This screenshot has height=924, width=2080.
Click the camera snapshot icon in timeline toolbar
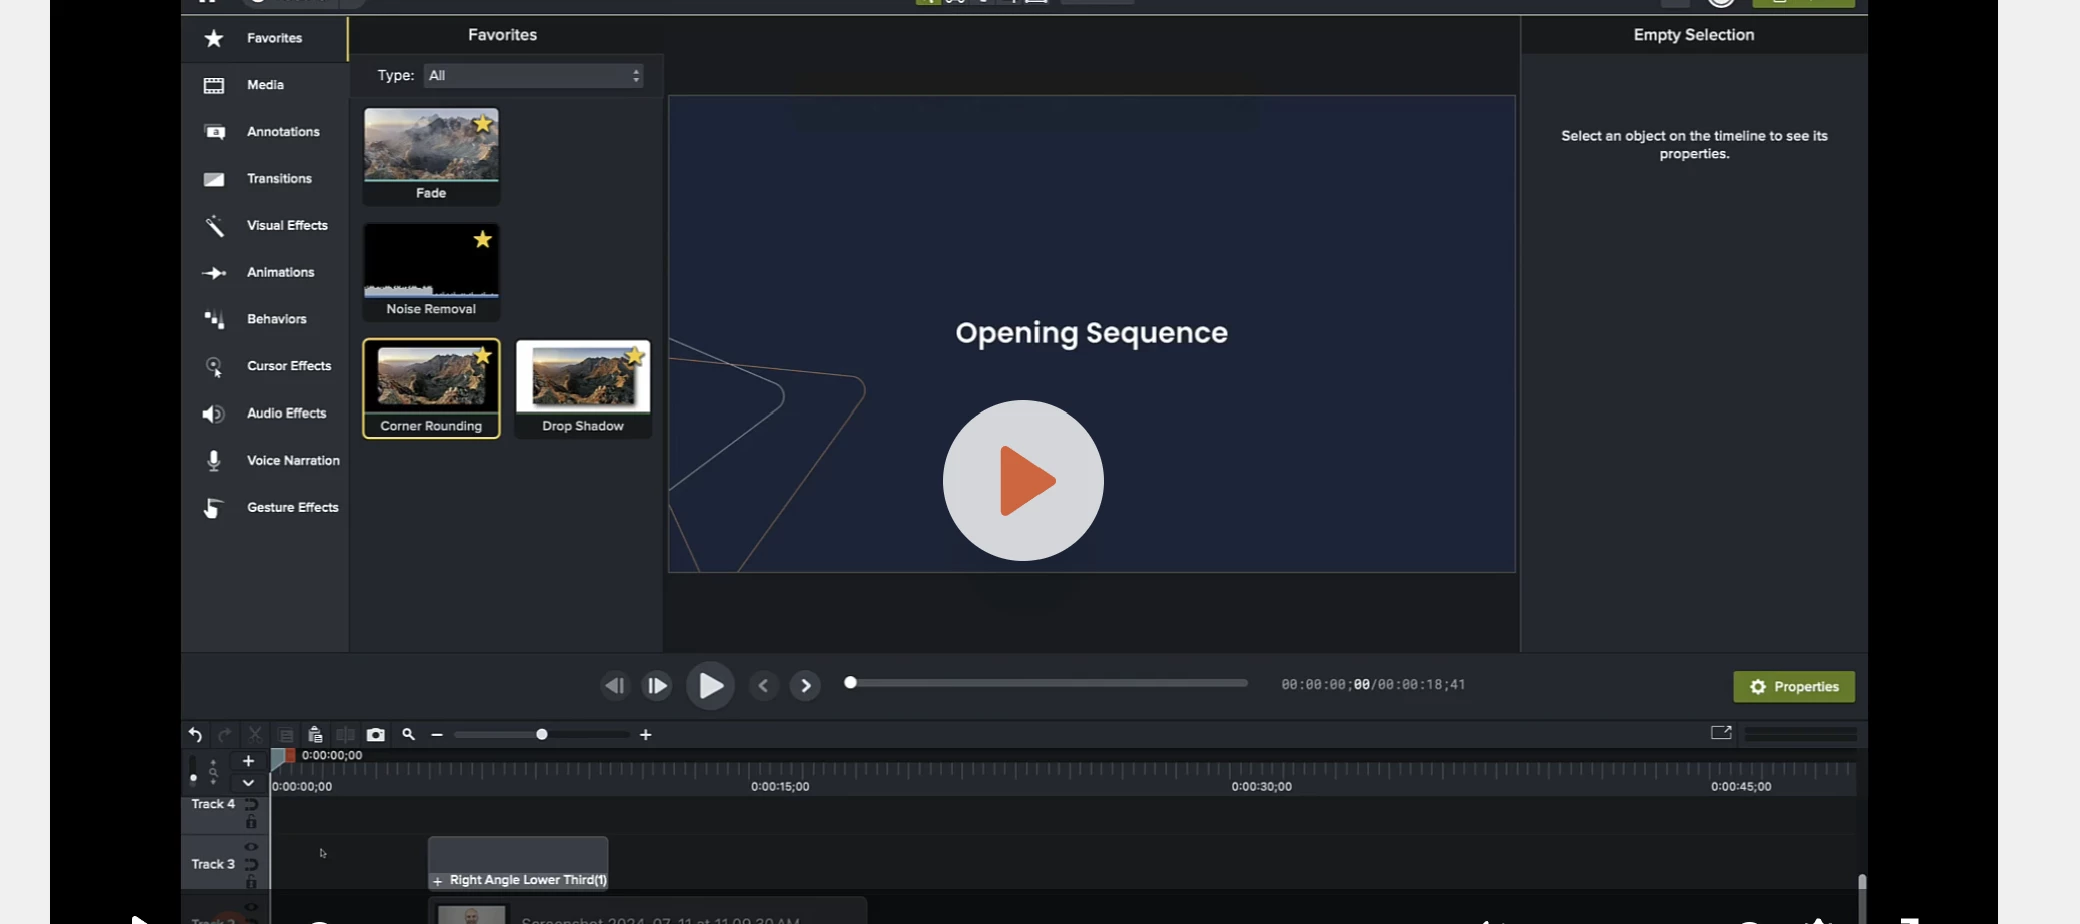click(x=376, y=734)
